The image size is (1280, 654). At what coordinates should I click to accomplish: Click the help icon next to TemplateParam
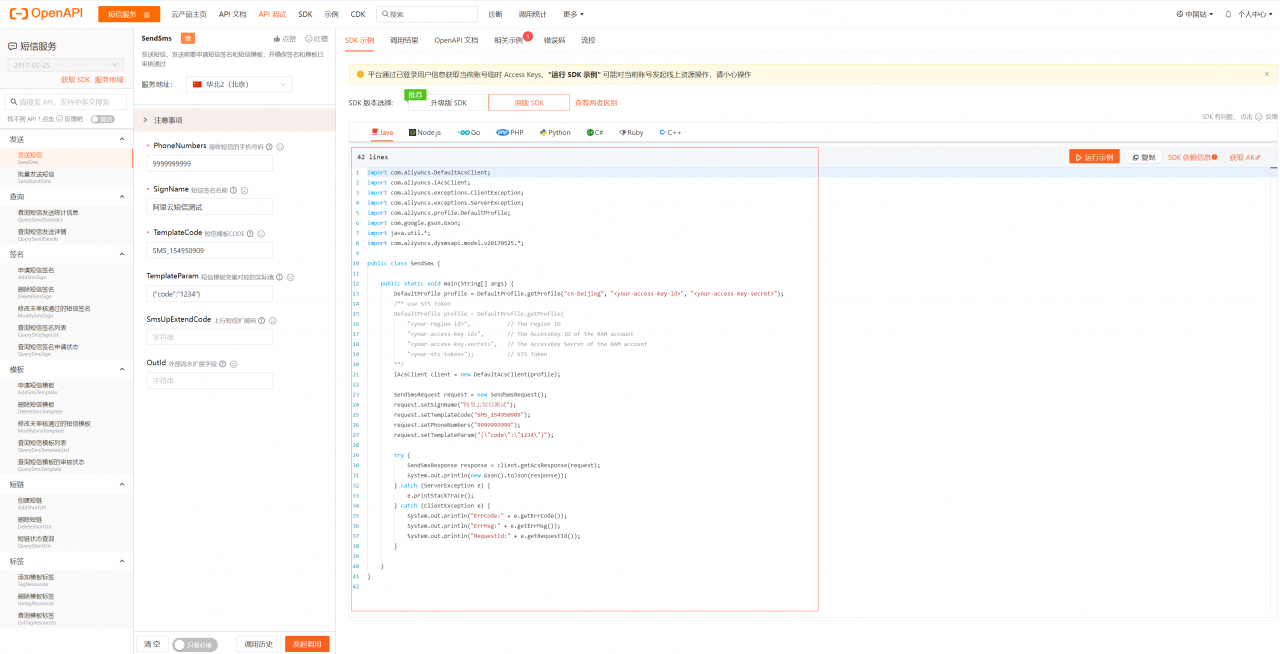[x=278, y=277]
